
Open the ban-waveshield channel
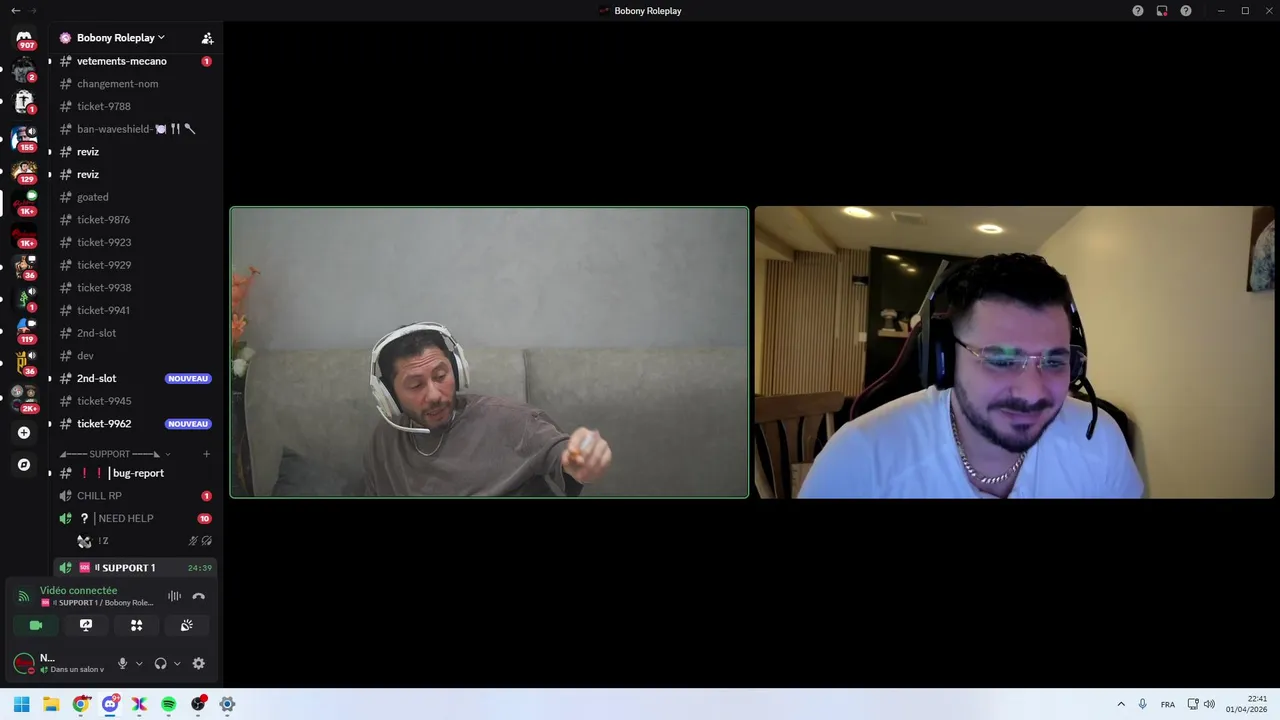click(135, 129)
